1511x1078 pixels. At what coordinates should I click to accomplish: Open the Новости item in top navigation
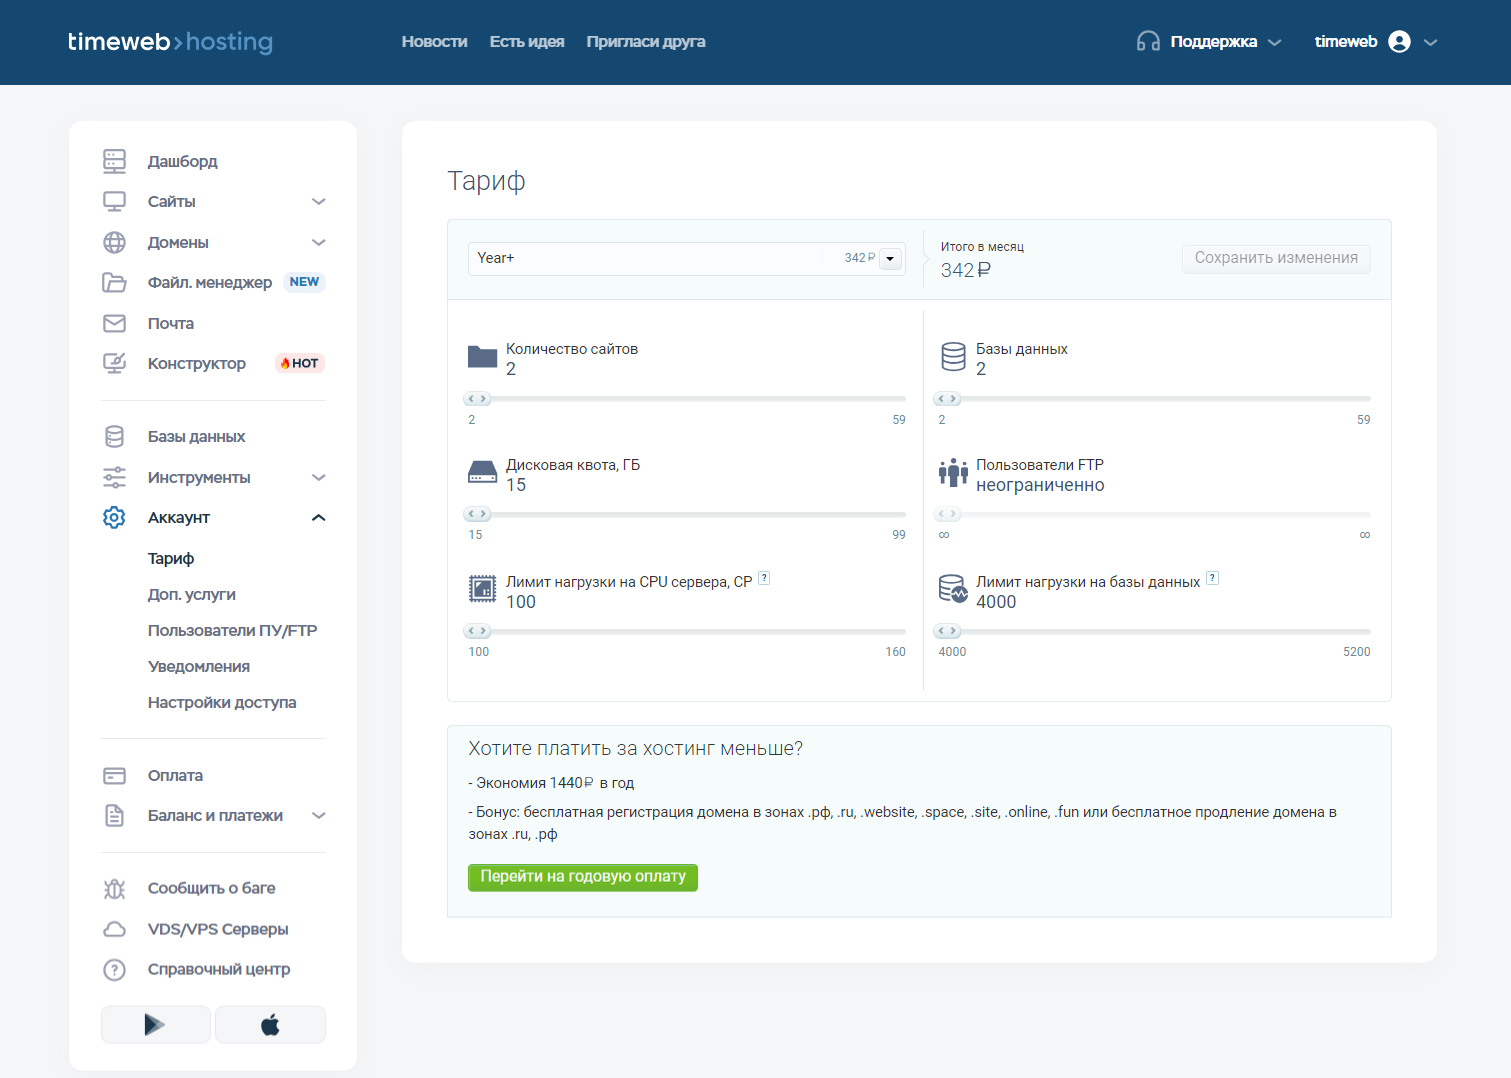click(434, 42)
